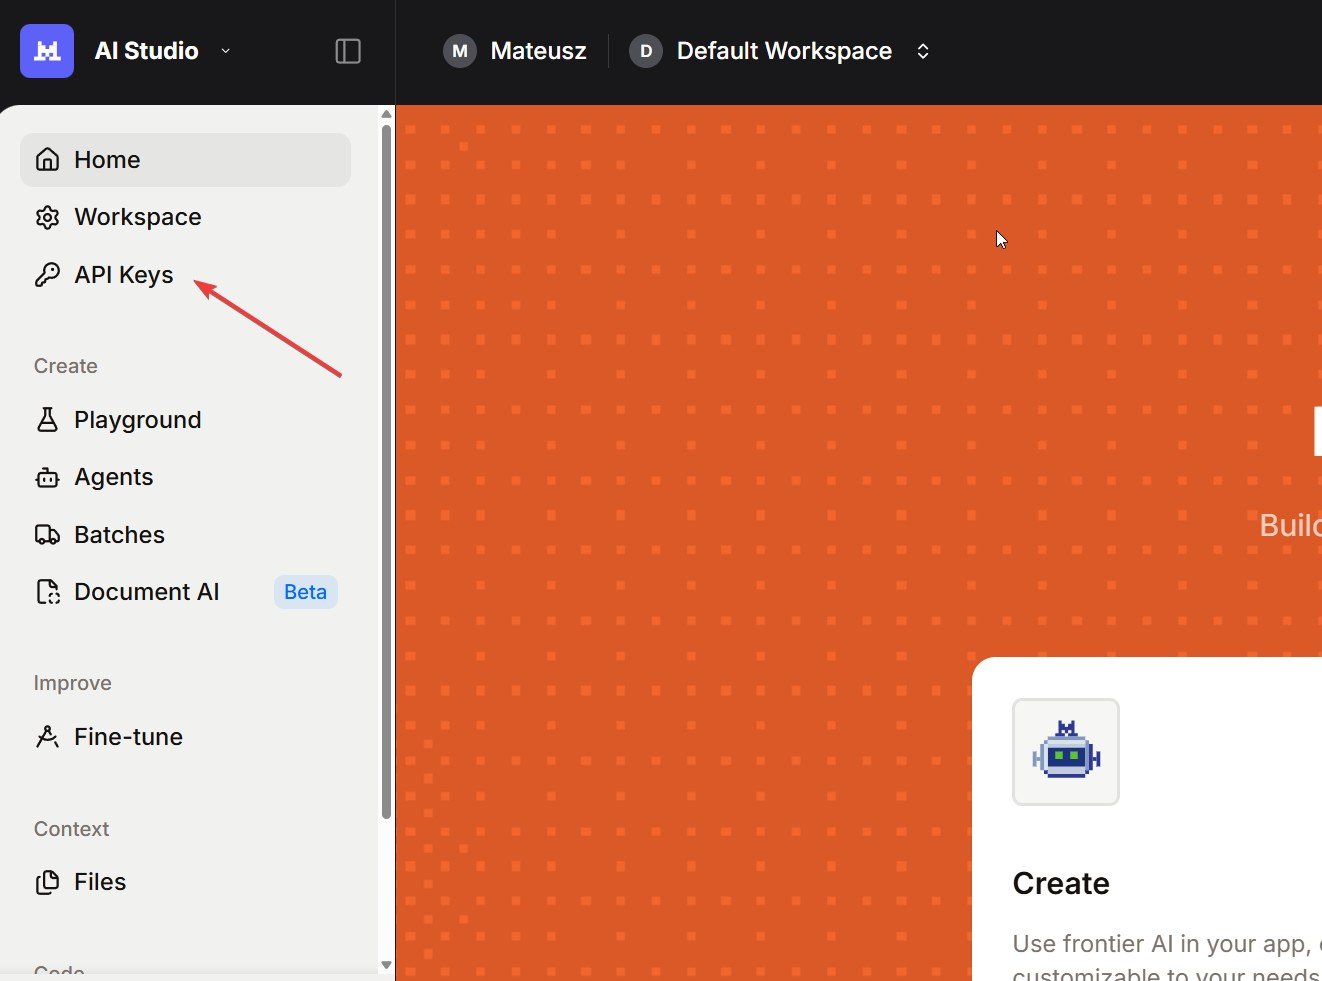
Task: Open the Workspace settings gear icon
Action: pos(47,217)
